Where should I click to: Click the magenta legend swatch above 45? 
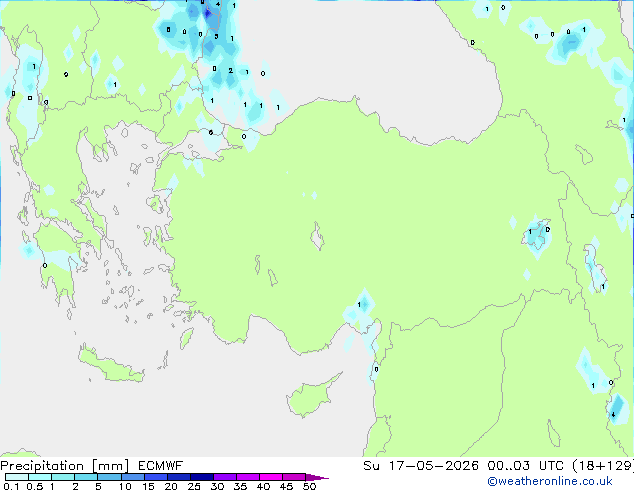(294, 477)
